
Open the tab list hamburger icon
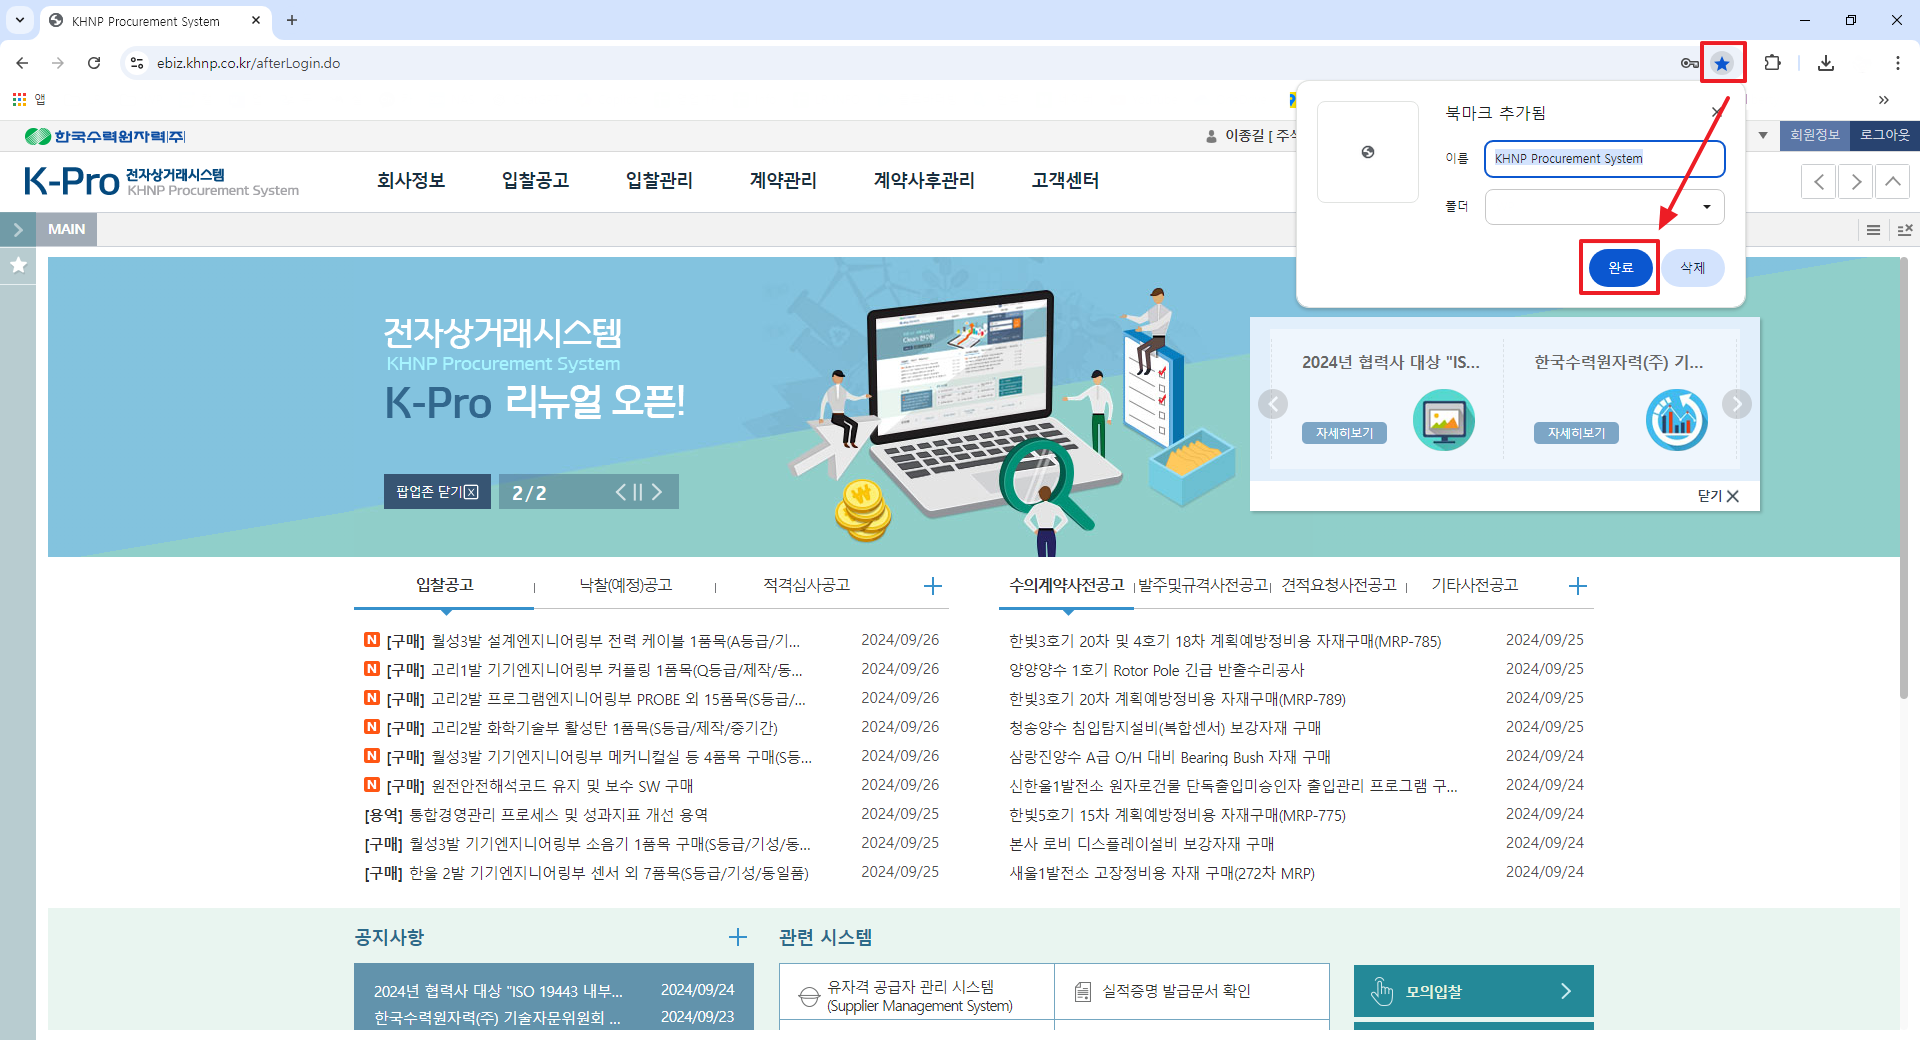[x=1874, y=230]
